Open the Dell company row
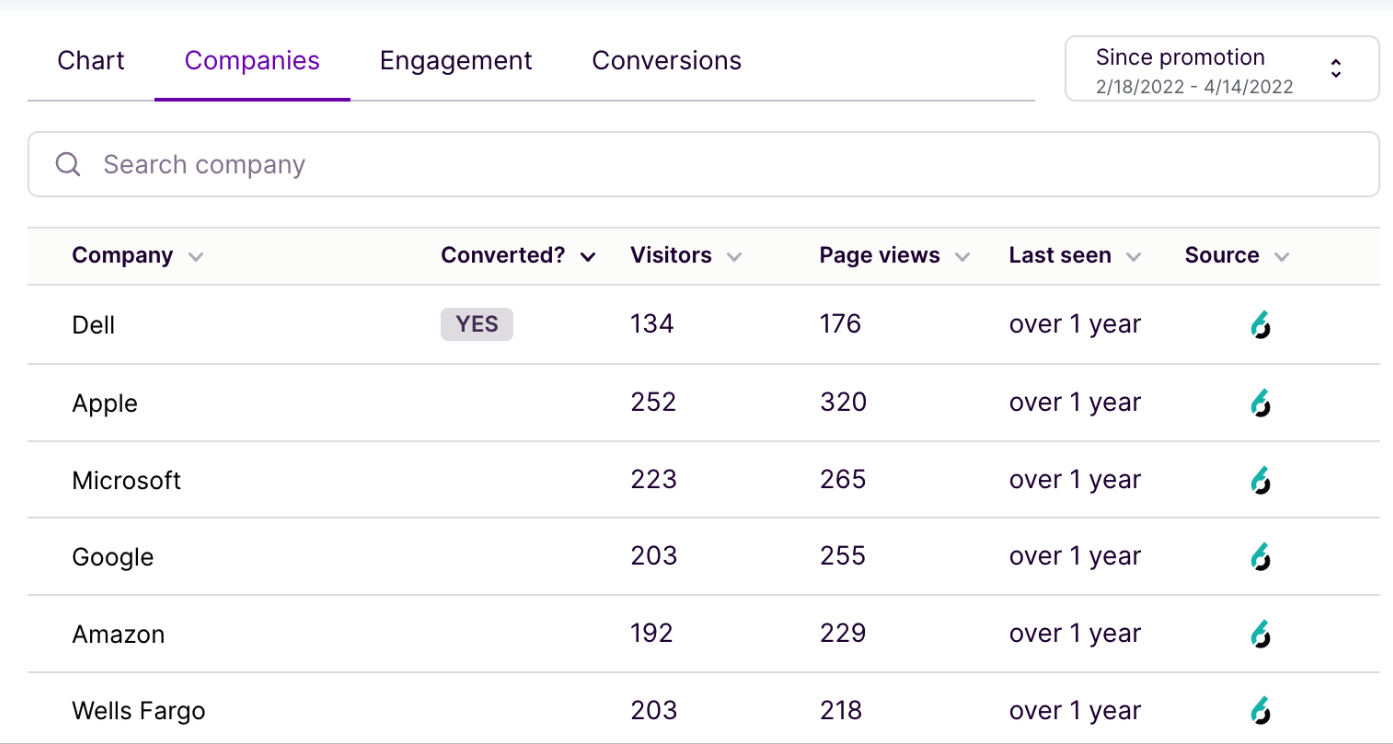The image size is (1393, 744). point(704,325)
